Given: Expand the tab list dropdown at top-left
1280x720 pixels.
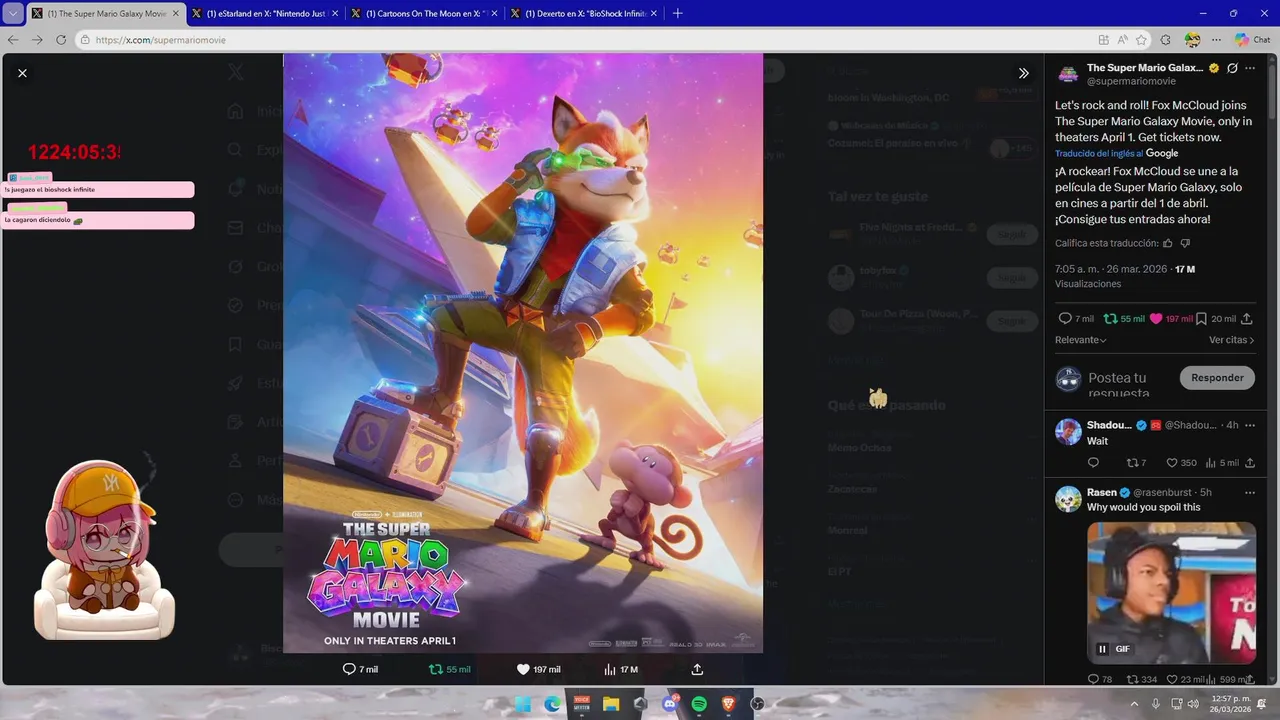Looking at the screenshot, I should click(x=12, y=13).
